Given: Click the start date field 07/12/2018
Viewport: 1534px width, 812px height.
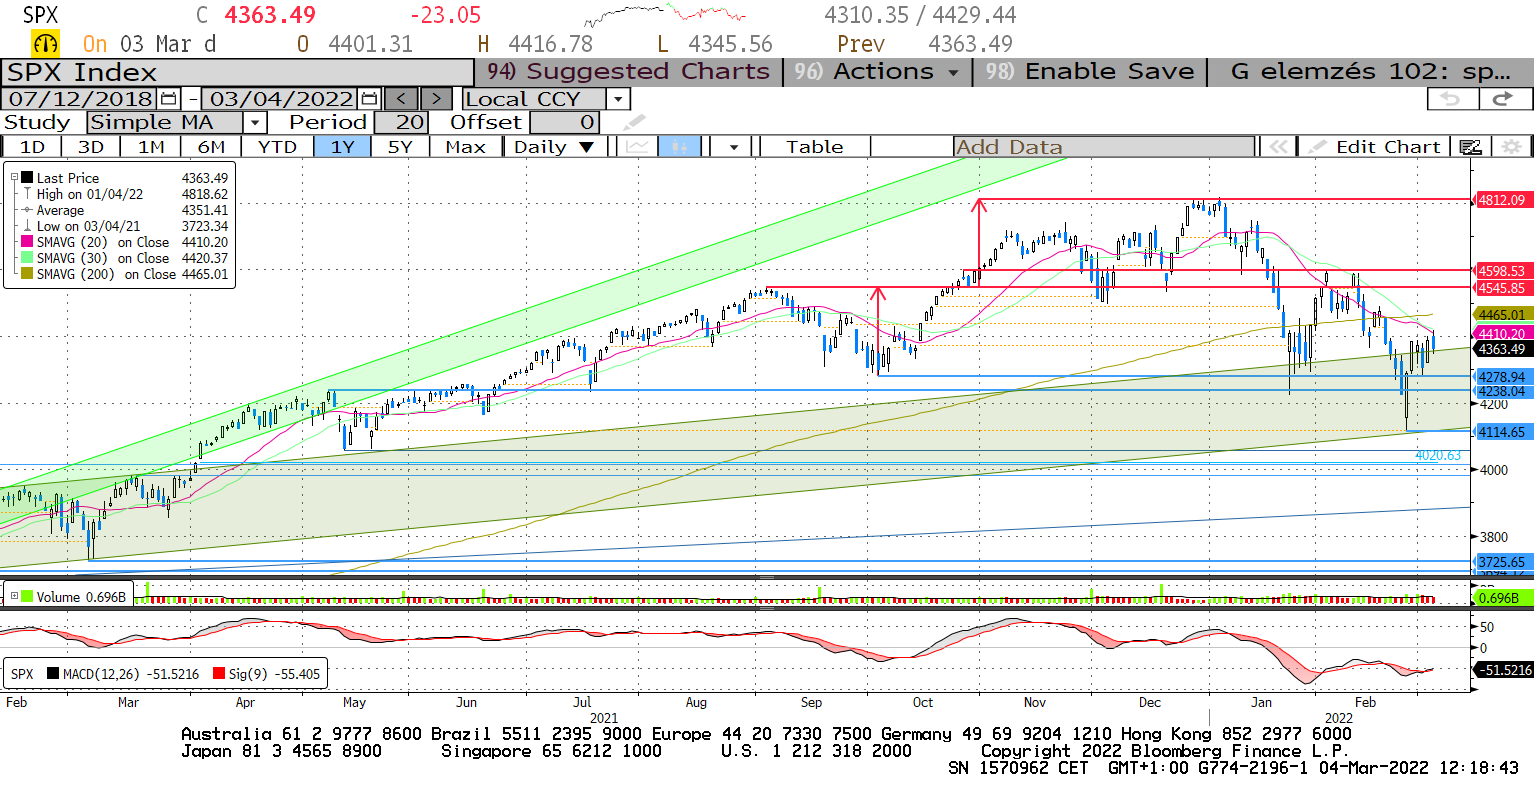Looking at the screenshot, I should (x=80, y=99).
